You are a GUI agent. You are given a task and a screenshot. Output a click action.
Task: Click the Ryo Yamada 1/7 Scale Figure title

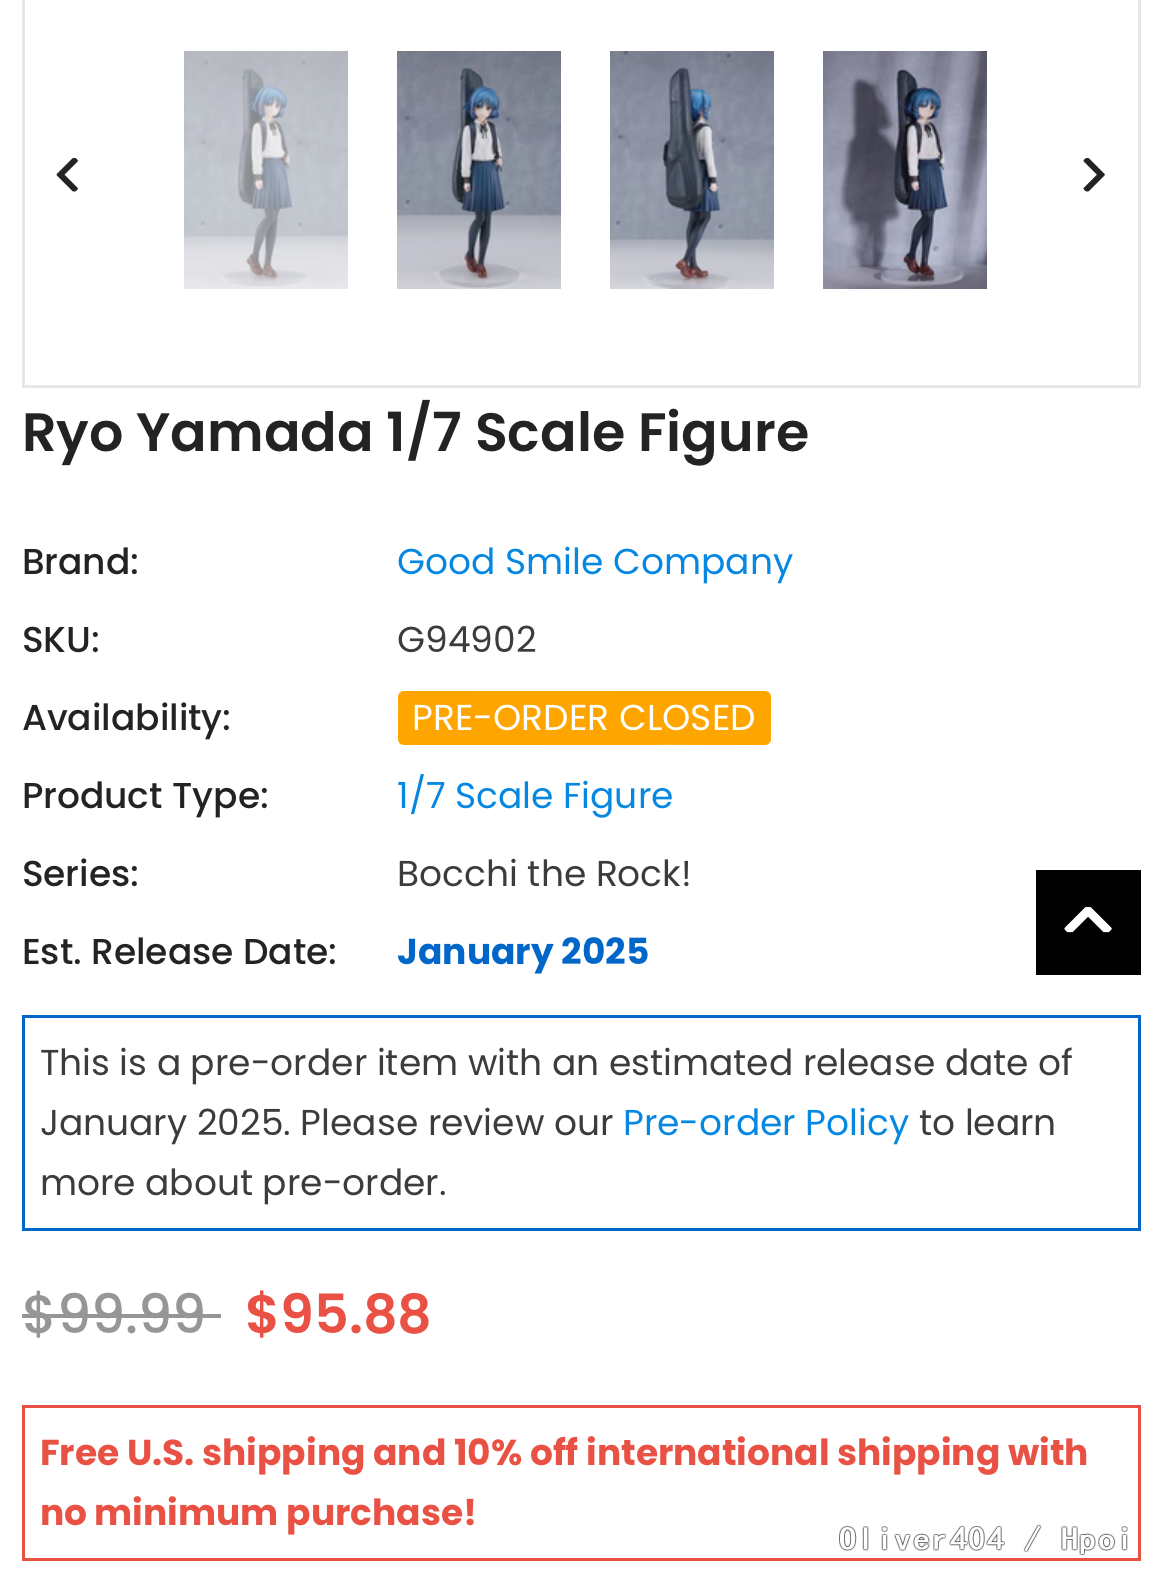tap(415, 433)
